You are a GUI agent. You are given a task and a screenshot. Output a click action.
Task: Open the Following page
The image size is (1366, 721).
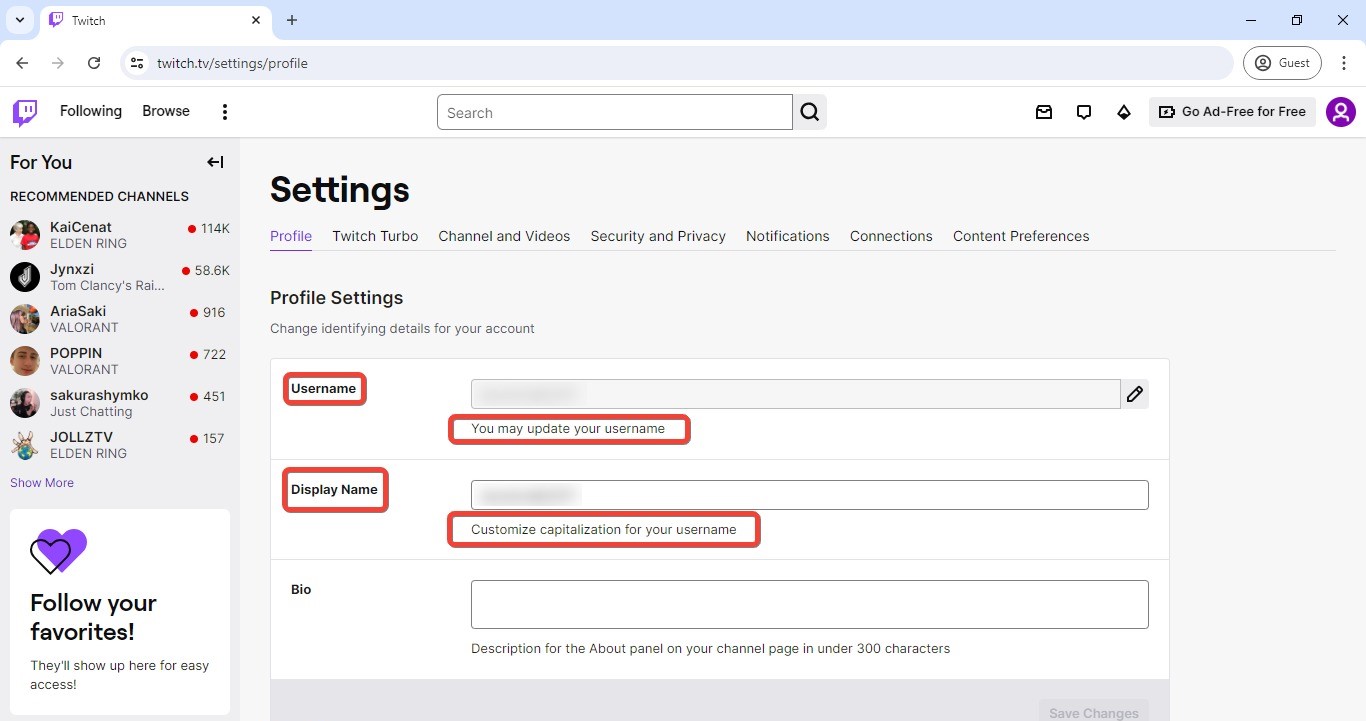(90, 111)
